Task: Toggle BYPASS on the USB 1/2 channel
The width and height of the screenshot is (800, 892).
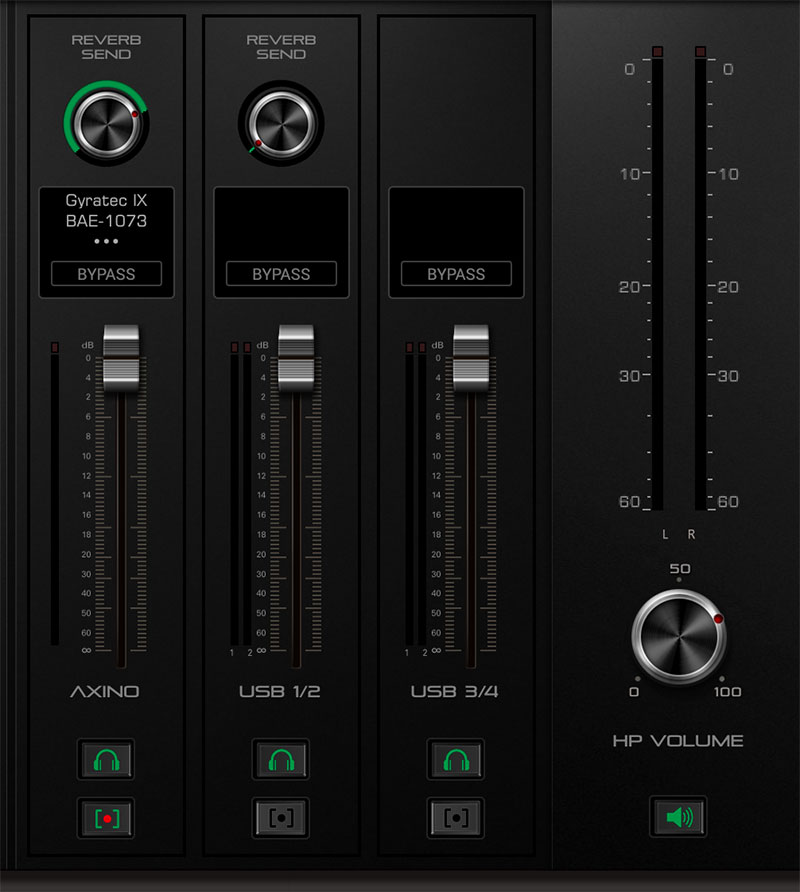Action: click(281, 274)
